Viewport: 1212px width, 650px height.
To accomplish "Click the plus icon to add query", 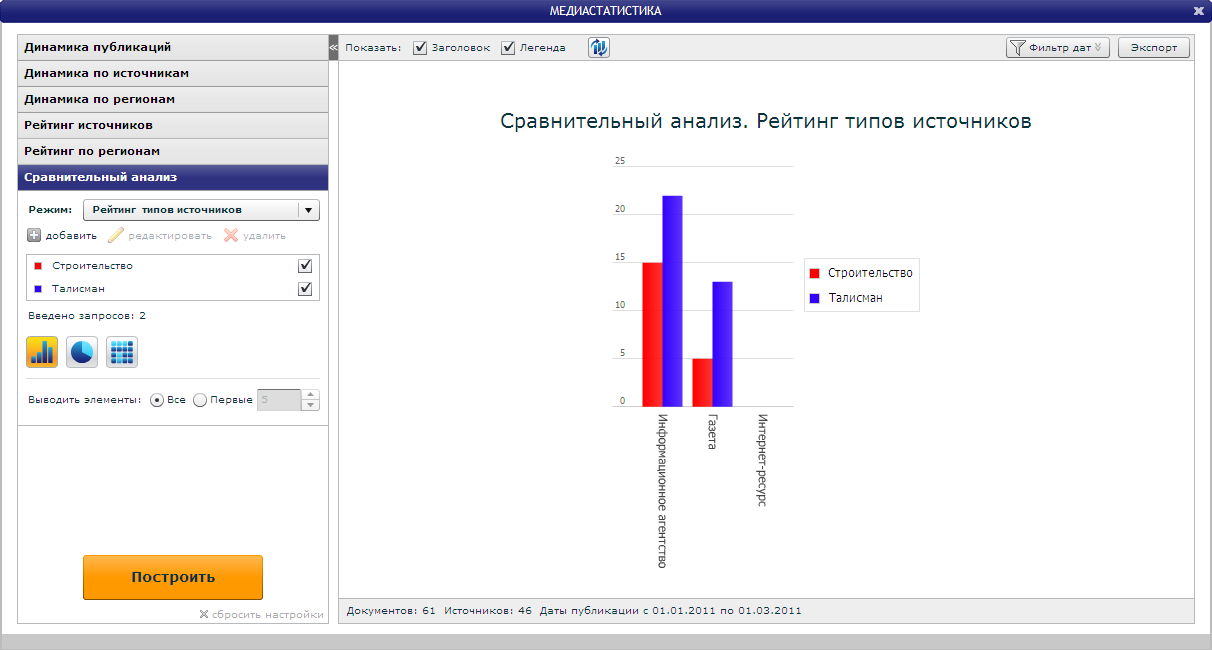I will 34,236.
